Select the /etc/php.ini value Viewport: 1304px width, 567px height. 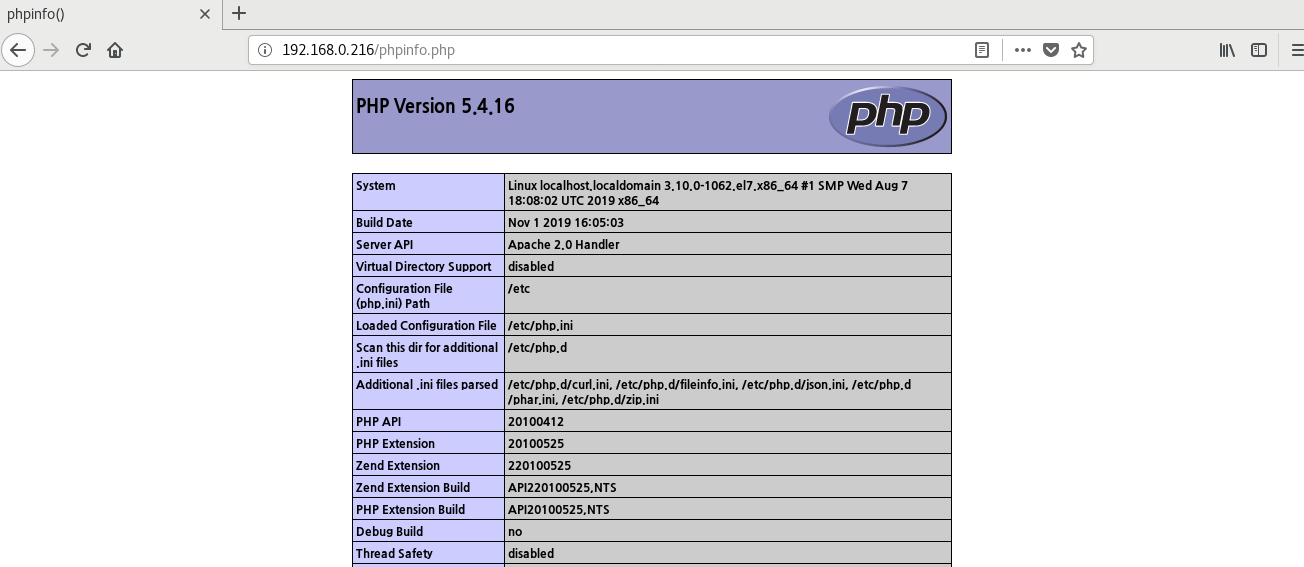point(540,326)
